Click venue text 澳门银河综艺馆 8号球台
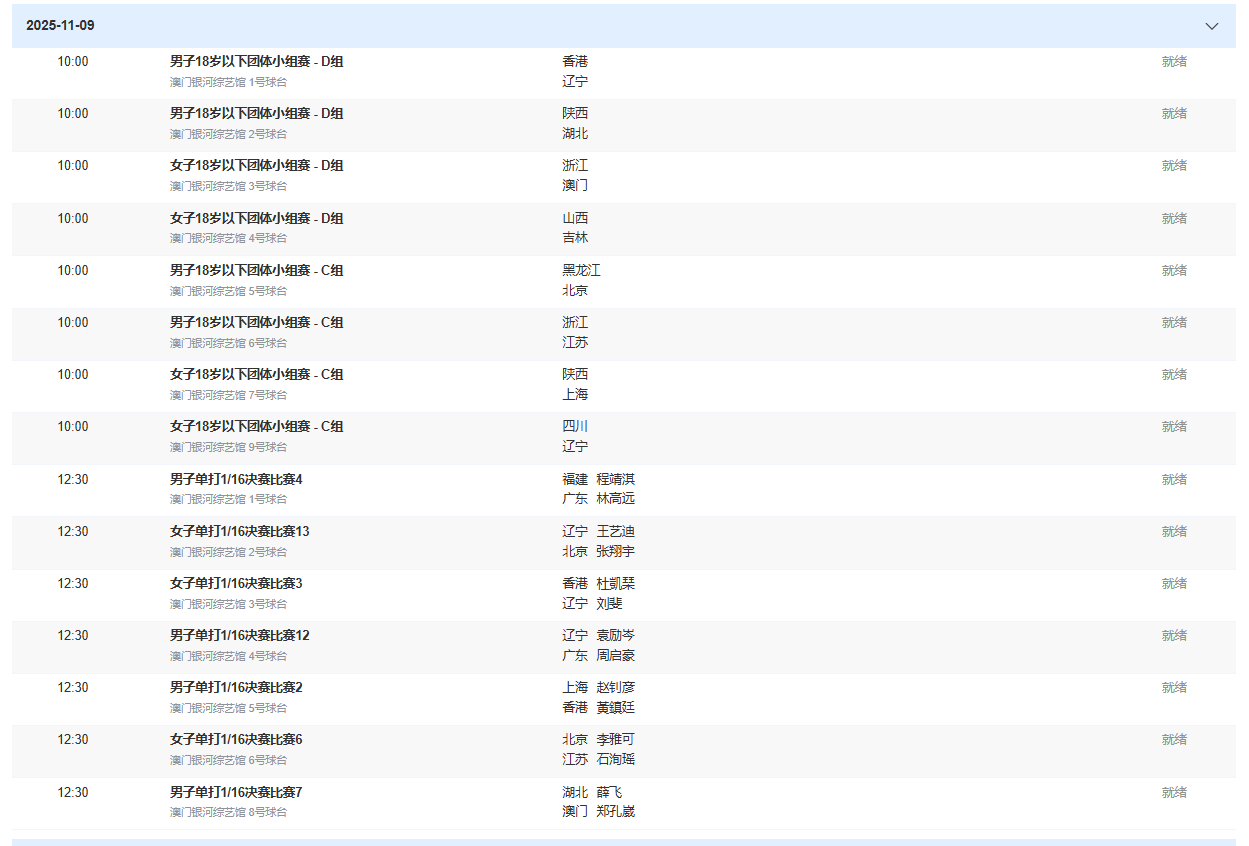The height and width of the screenshot is (846, 1249). [x=228, y=813]
